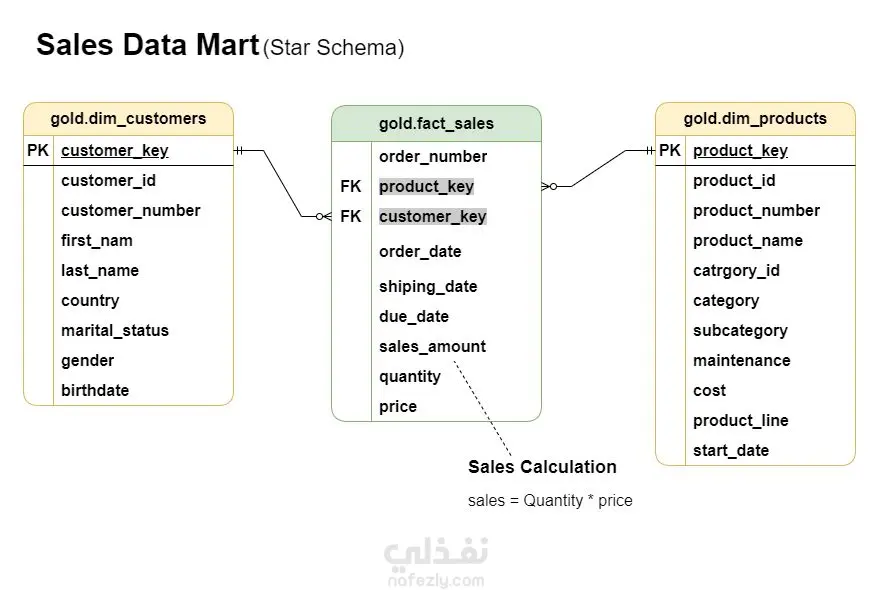Select the sales_amount field
871x590 pixels.
pyautogui.click(x=432, y=347)
